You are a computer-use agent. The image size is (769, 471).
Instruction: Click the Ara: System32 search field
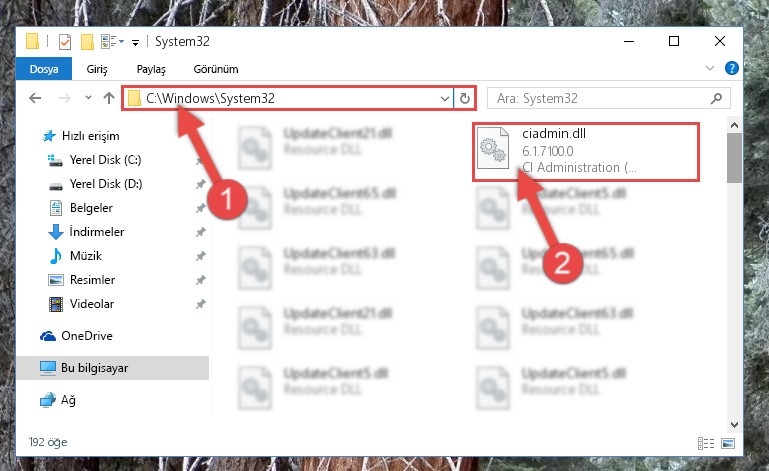[x=601, y=99]
